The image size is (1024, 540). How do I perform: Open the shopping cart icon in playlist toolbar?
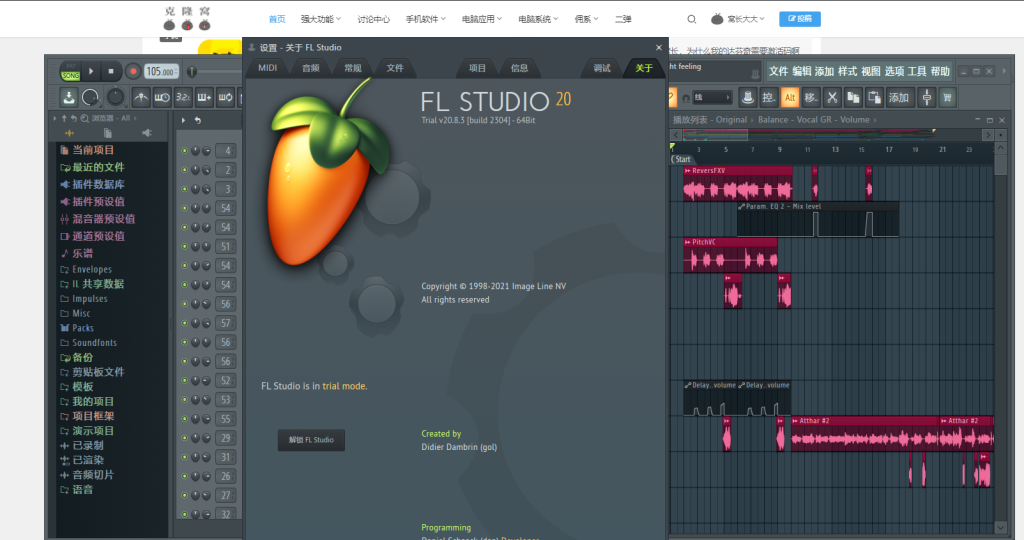[x=948, y=98]
